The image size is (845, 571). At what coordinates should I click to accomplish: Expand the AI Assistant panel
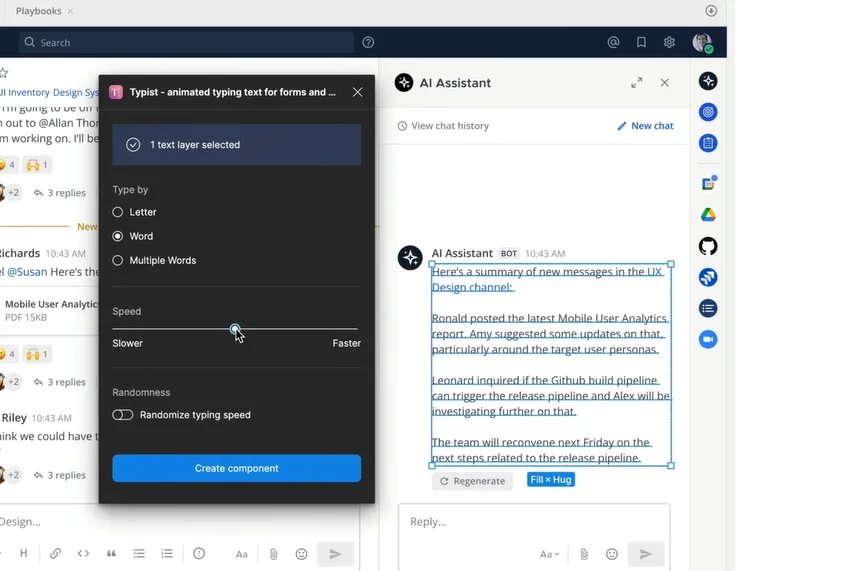636,82
